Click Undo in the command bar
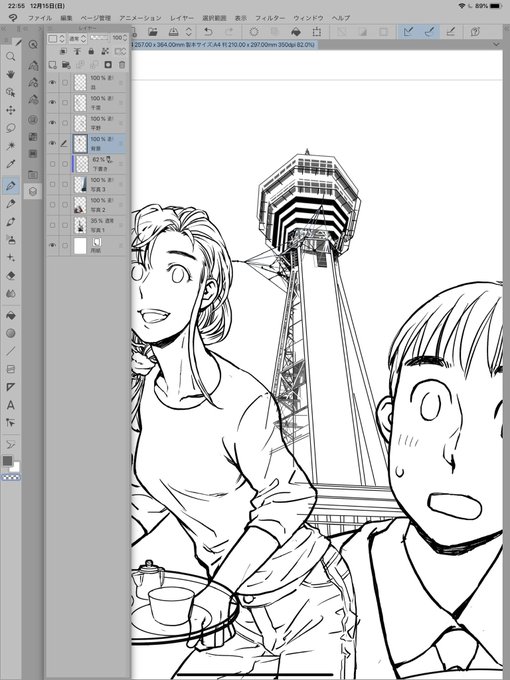This screenshot has width=510, height=680. (x=209, y=32)
